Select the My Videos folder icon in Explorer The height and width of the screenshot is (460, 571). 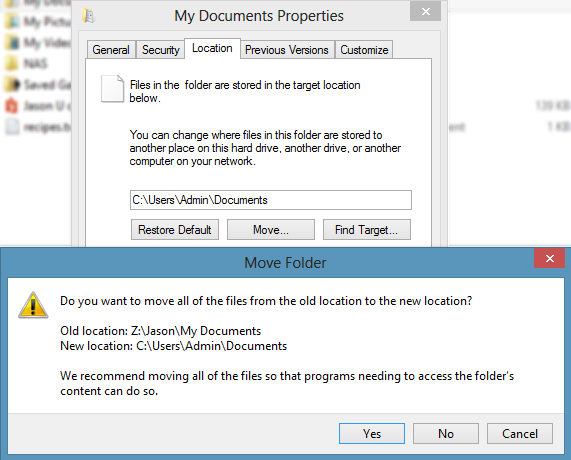[x=12, y=43]
